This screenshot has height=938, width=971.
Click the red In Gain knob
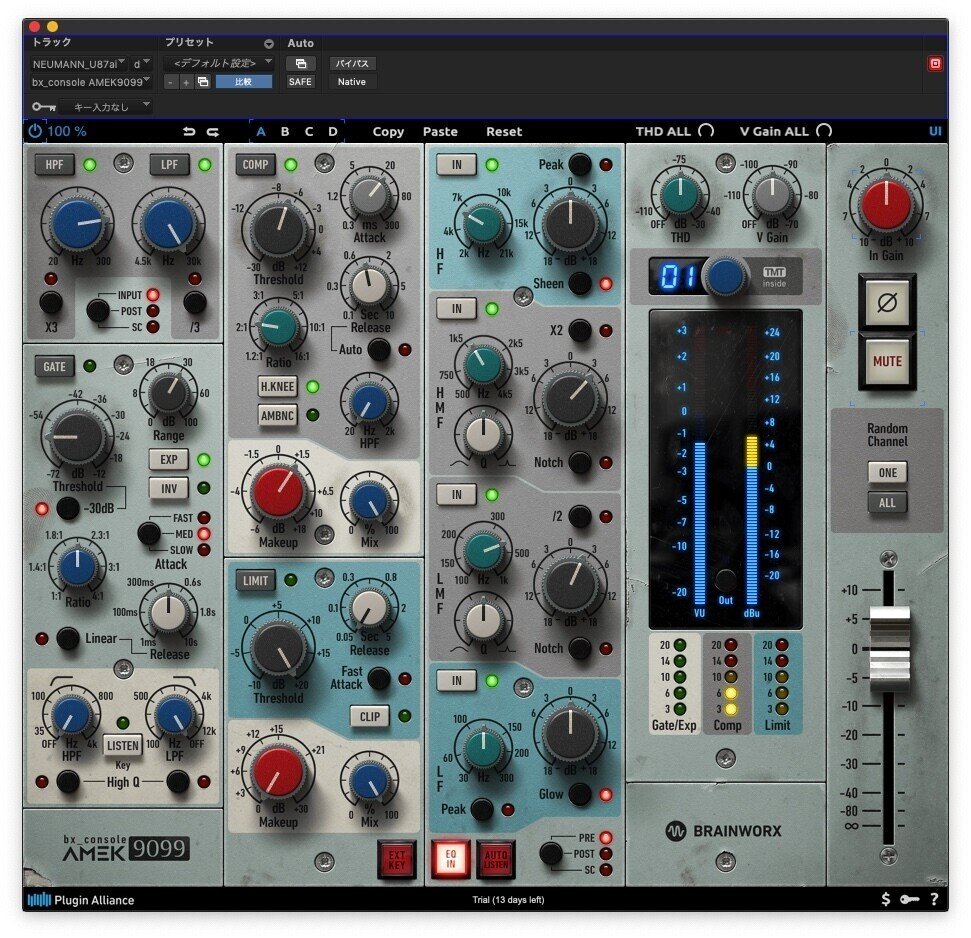[886, 204]
